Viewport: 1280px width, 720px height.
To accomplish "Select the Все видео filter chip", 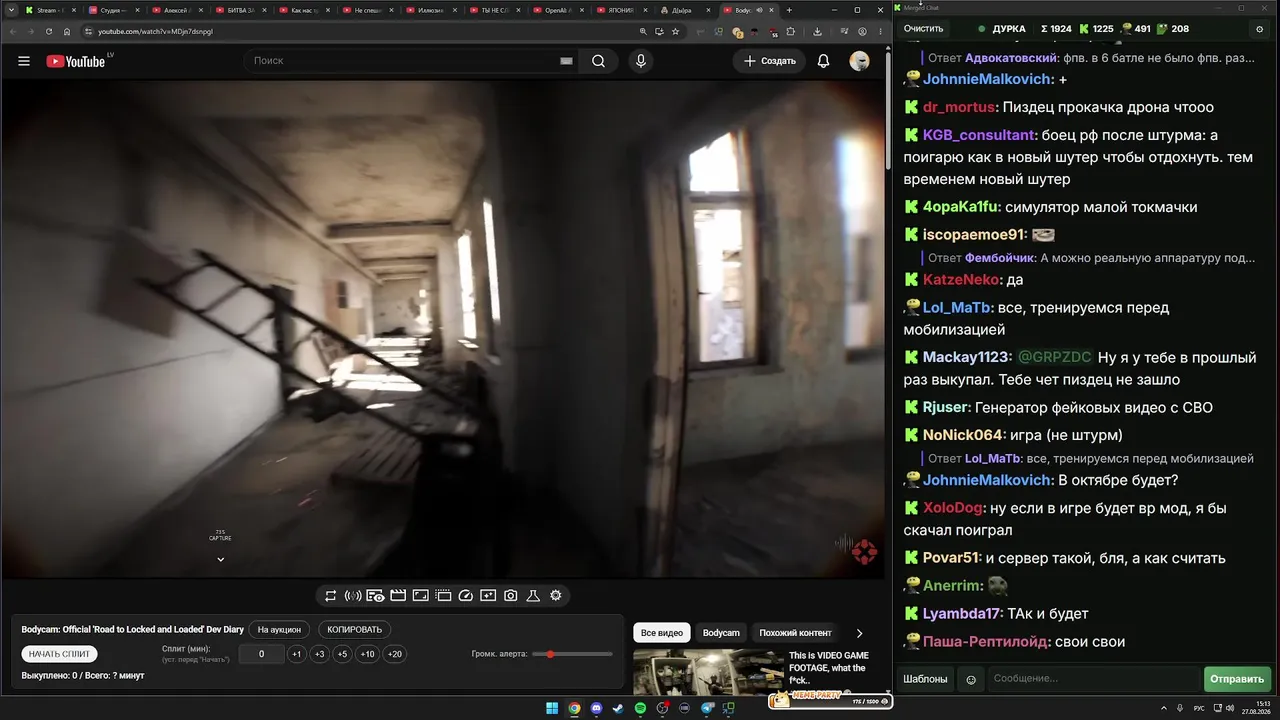I will coord(662,633).
